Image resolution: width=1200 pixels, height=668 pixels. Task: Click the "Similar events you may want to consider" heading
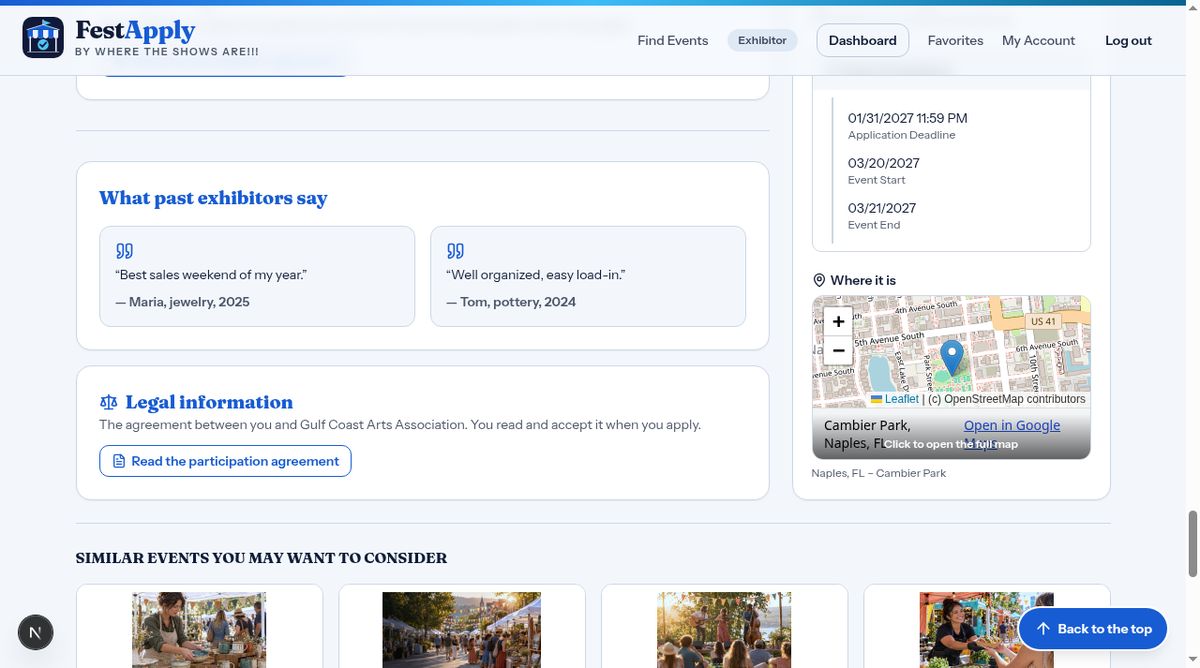coord(261,558)
